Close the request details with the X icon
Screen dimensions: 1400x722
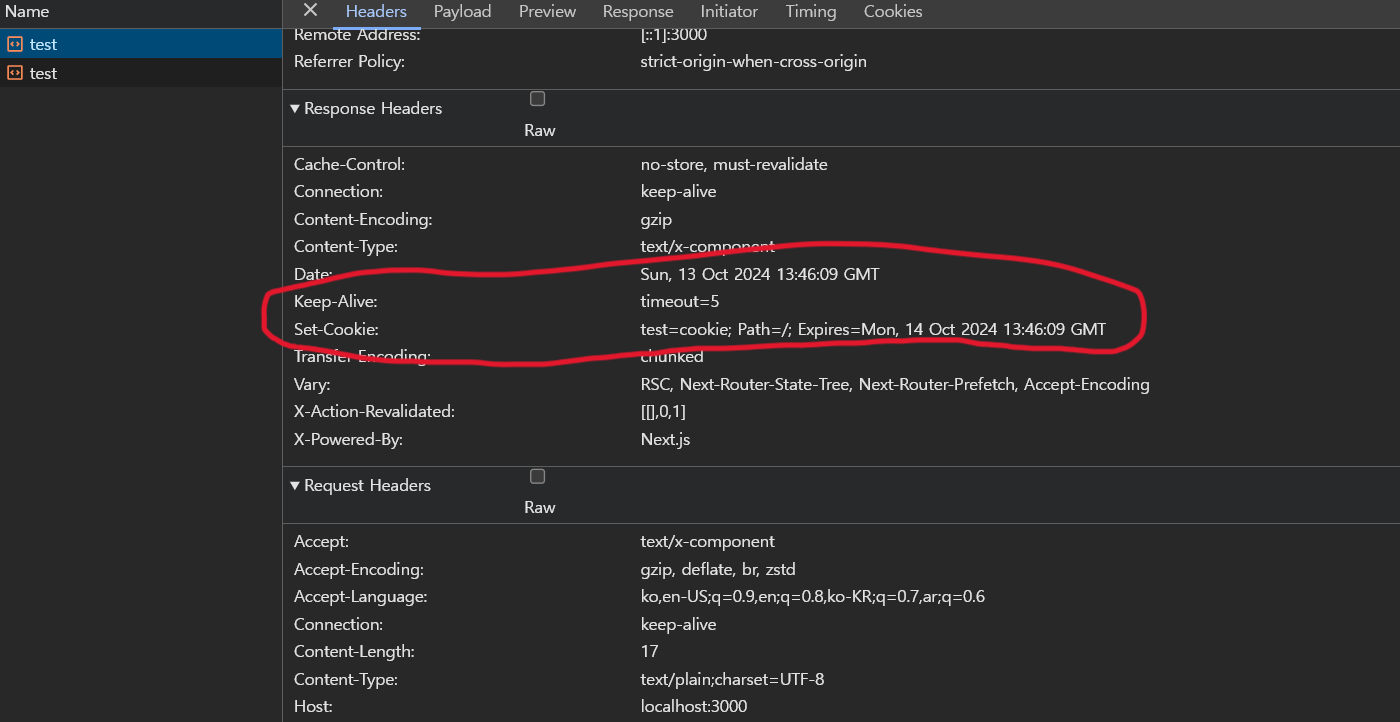point(309,12)
